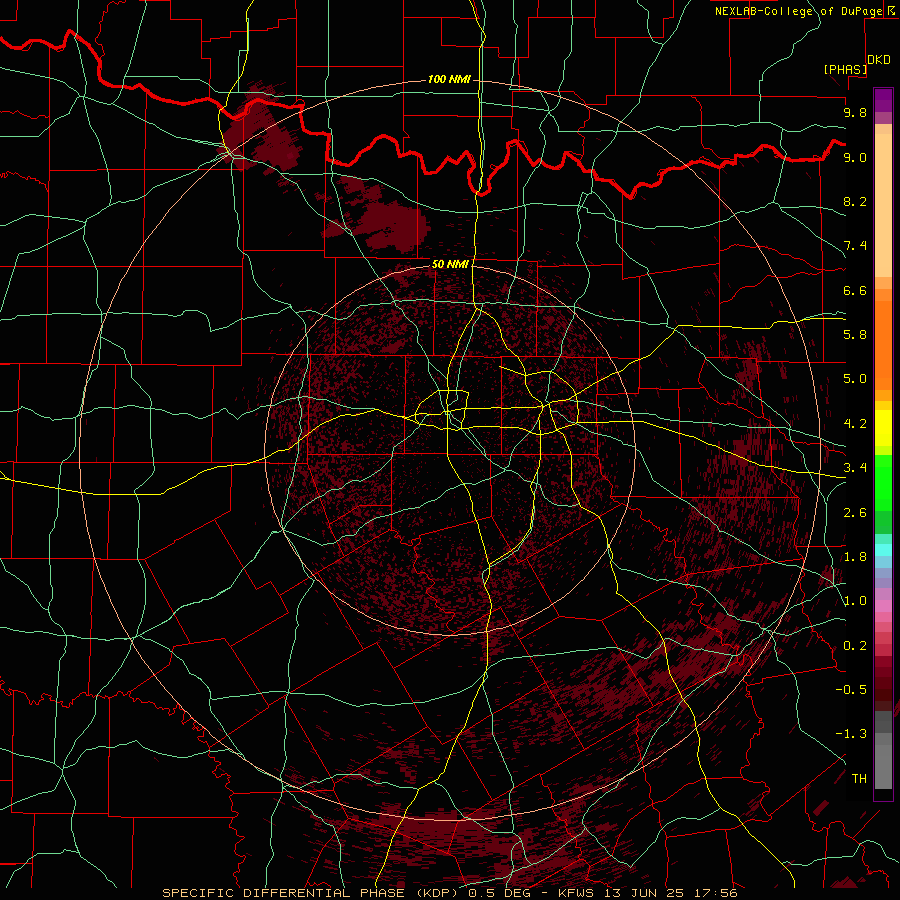Screen dimensions: 900x900
Task: Click the 0.2 scale value
Action: [x=855, y=646]
